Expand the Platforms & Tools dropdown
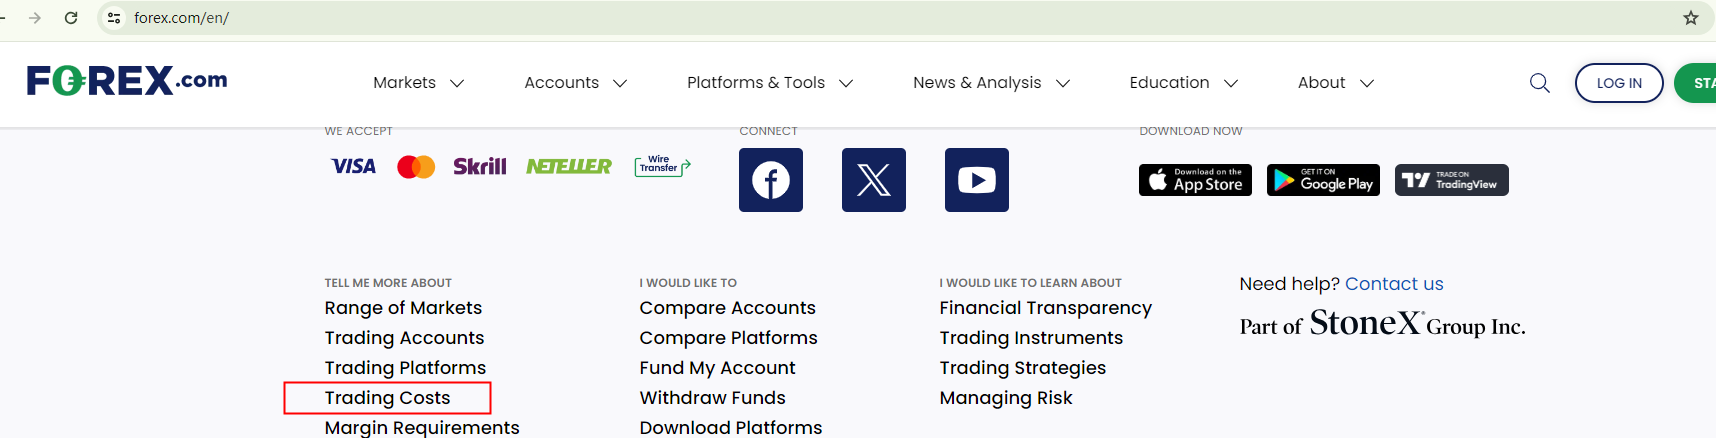 (769, 83)
